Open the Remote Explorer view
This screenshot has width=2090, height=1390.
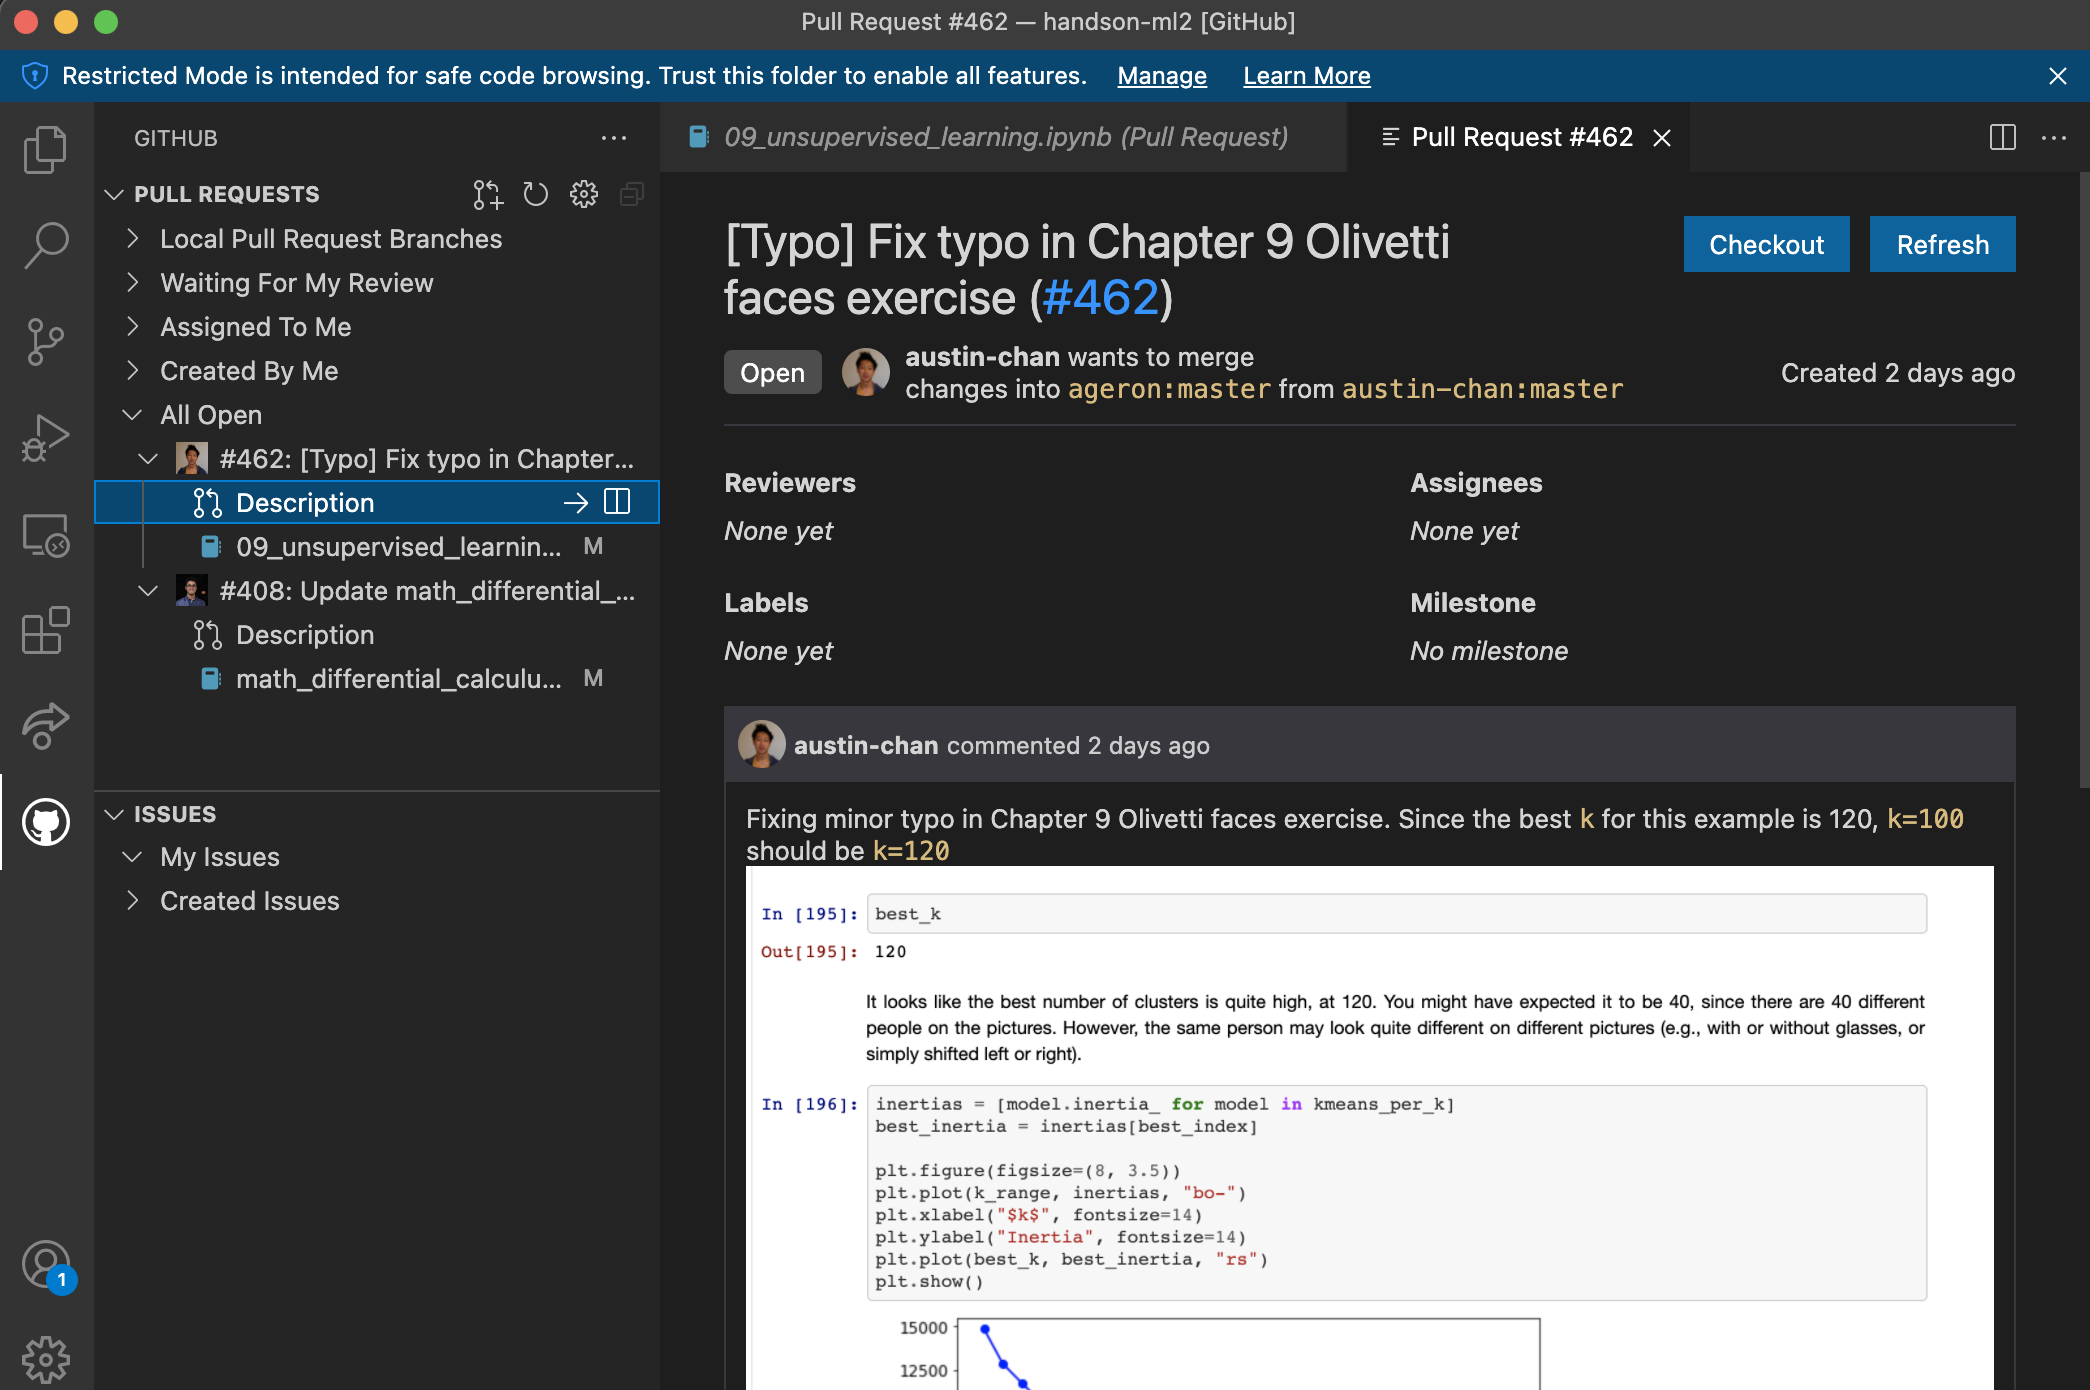(46, 535)
